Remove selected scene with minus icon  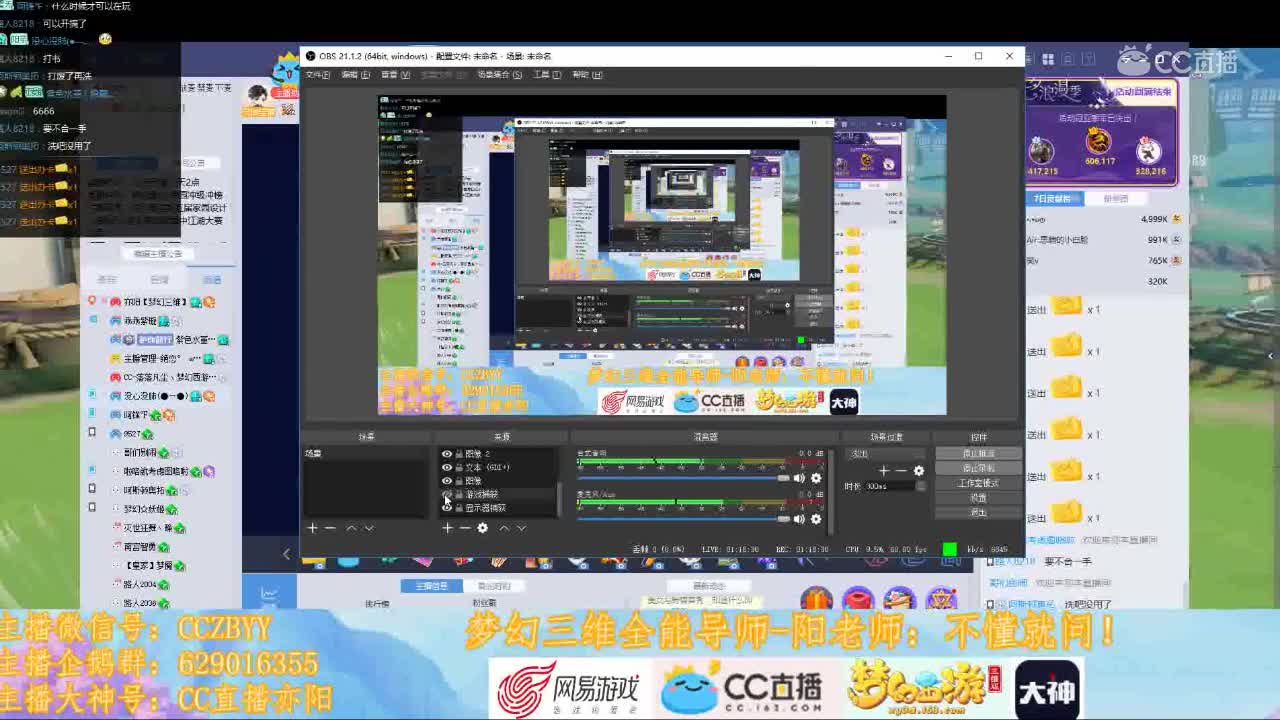(330, 528)
